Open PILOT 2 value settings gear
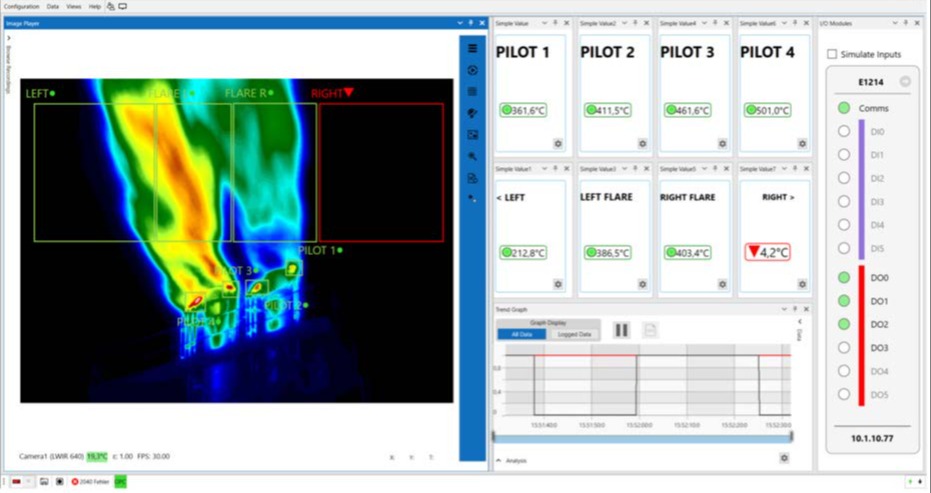Screen dimensions: 931x493 click(x=642, y=144)
